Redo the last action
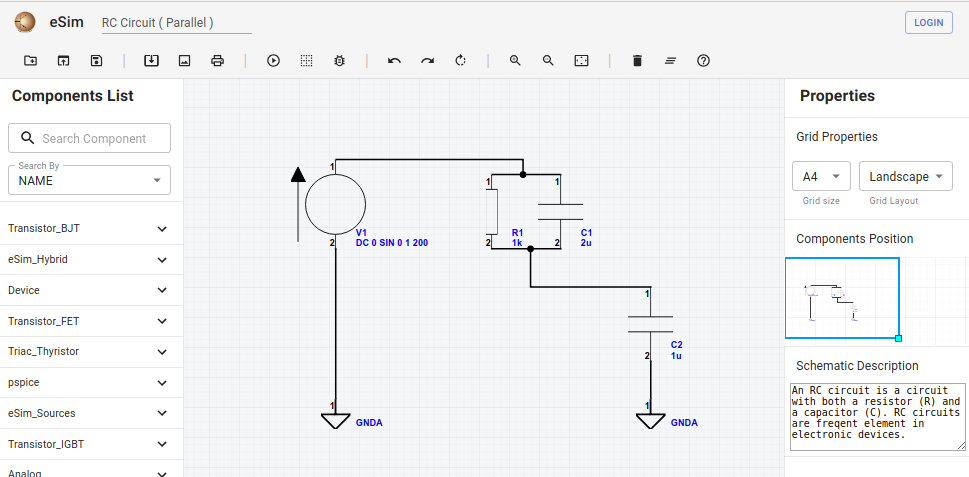Viewport: 969px width, 477px height. click(x=428, y=61)
